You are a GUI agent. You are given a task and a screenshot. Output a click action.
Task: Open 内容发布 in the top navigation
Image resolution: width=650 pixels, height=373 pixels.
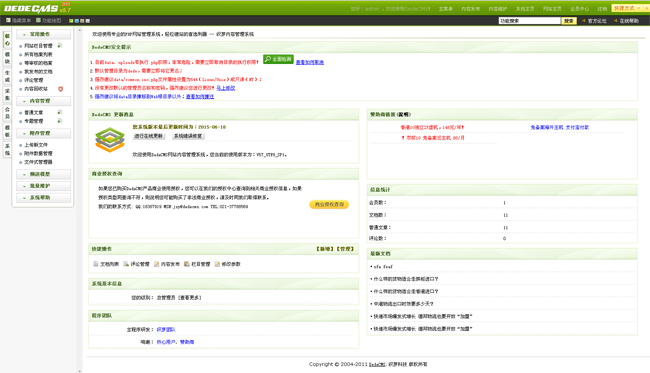471,9
